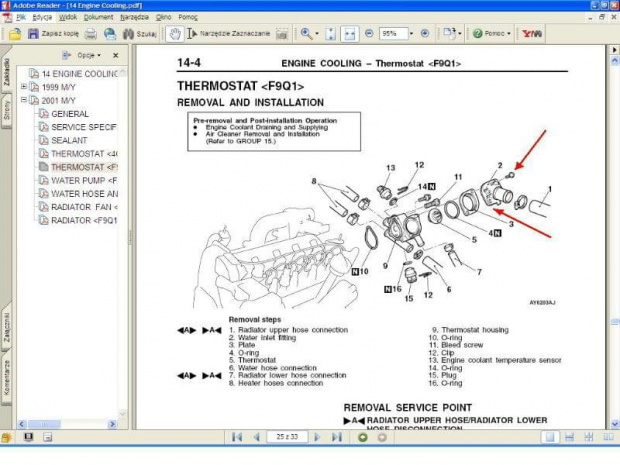
Task: Click the page number field 25 z 33
Action: pos(287,437)
